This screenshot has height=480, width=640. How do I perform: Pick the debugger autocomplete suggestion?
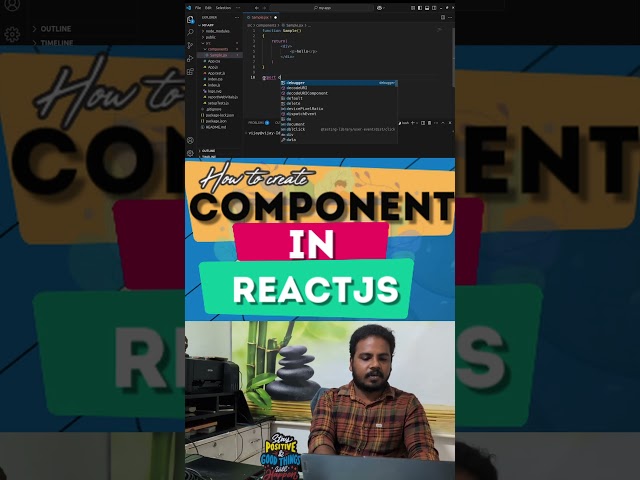click(x=339, y=83)
